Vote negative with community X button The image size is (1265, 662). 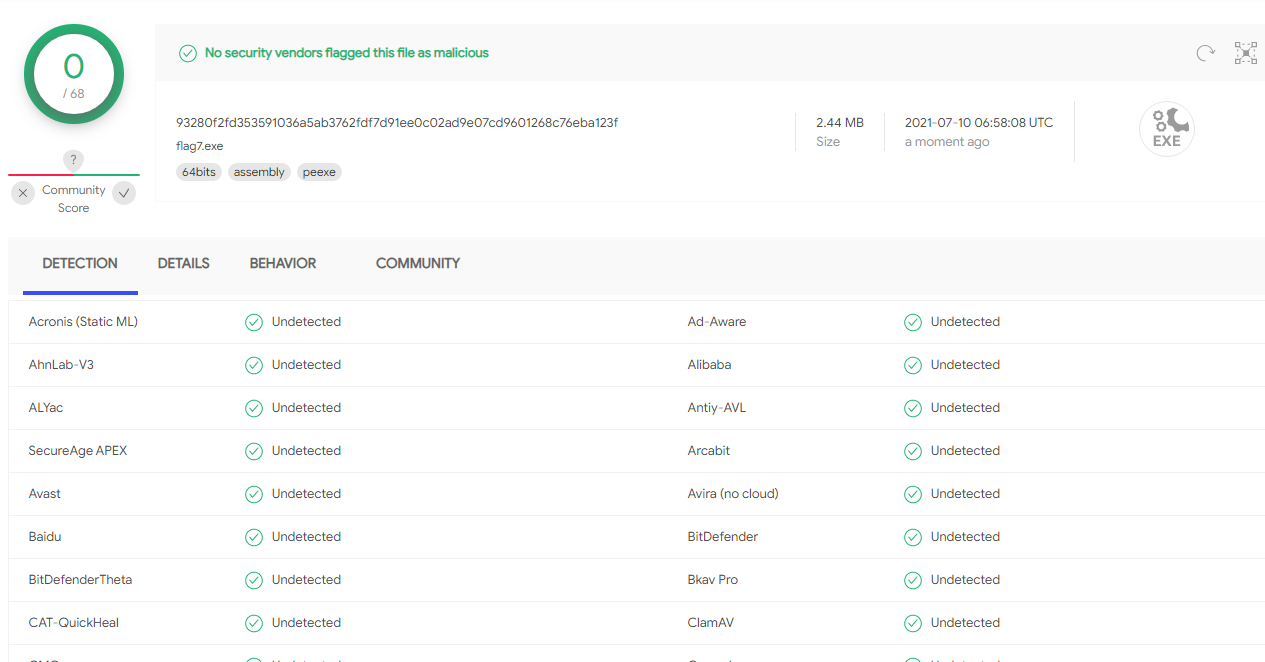tap(23, 193)
